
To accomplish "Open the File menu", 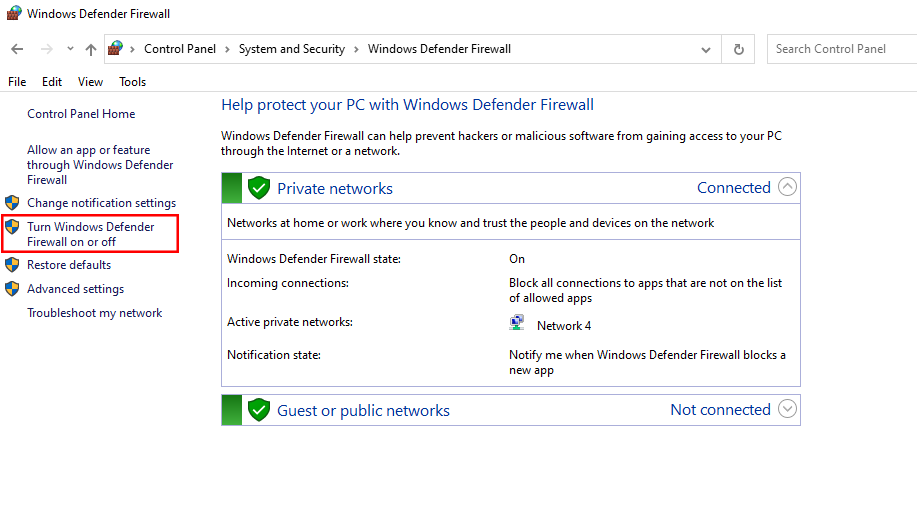I will coord(17,82).
